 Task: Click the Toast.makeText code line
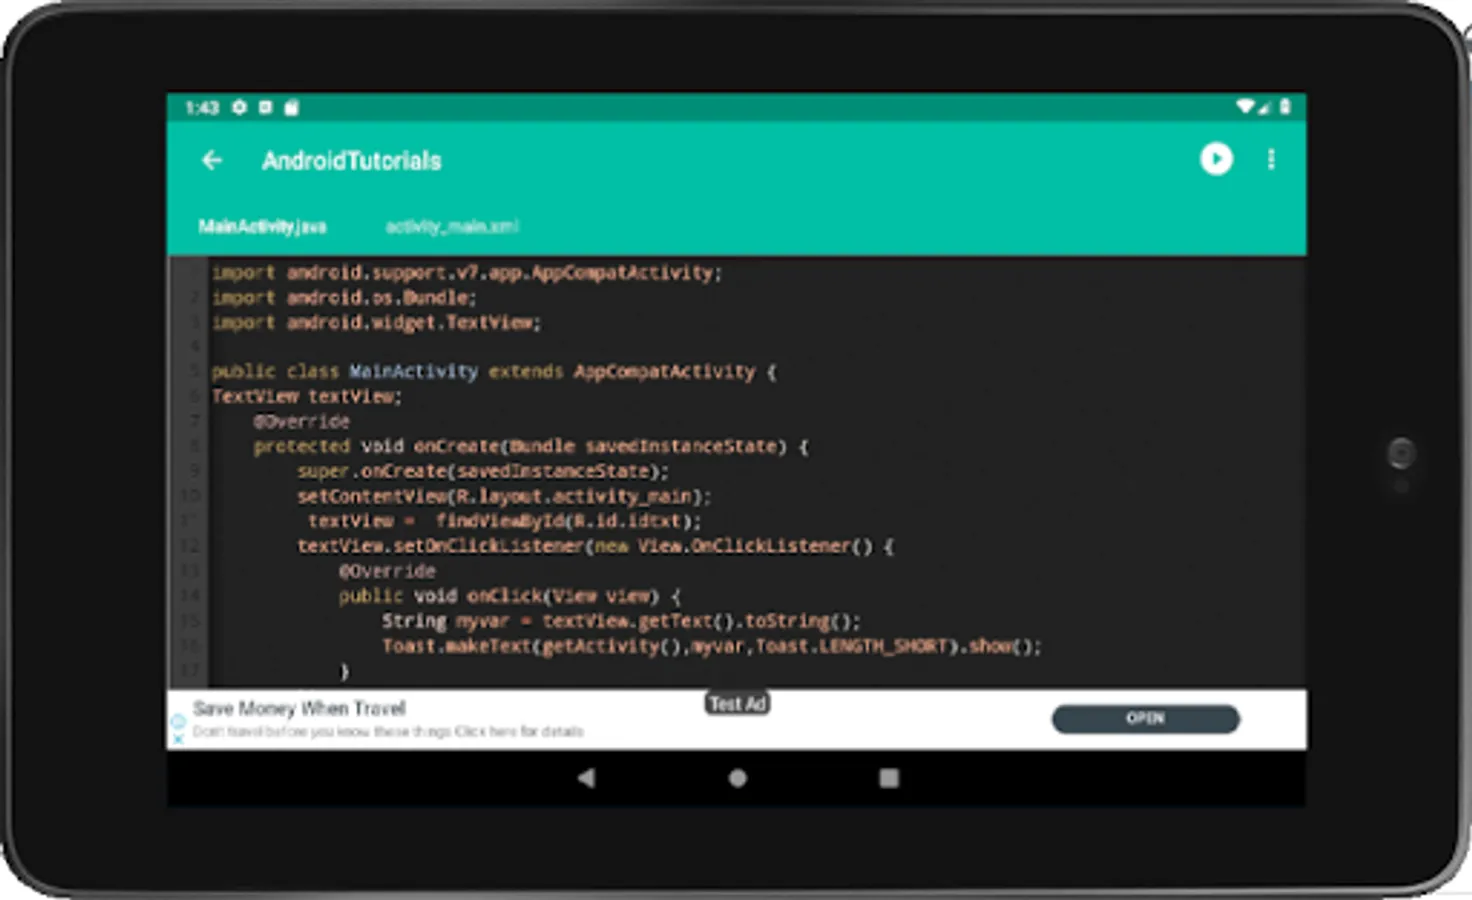click(711, 646)
